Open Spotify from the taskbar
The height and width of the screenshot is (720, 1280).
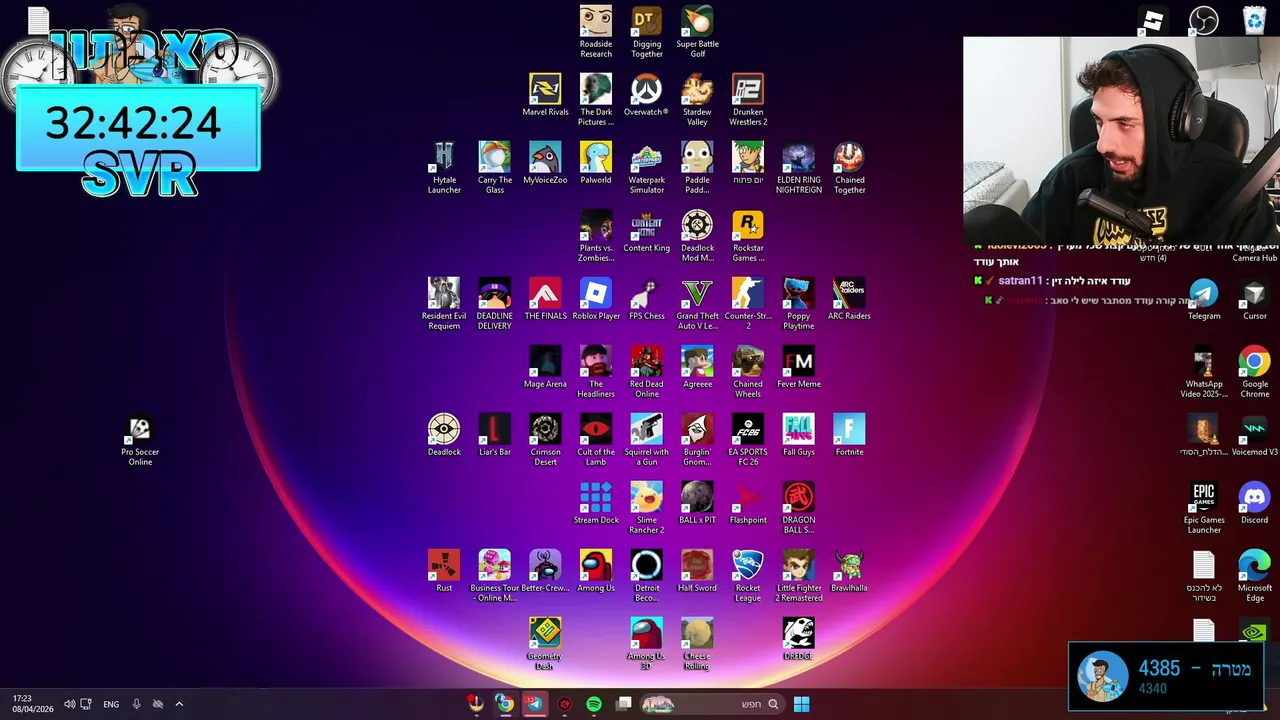[594, 704]
